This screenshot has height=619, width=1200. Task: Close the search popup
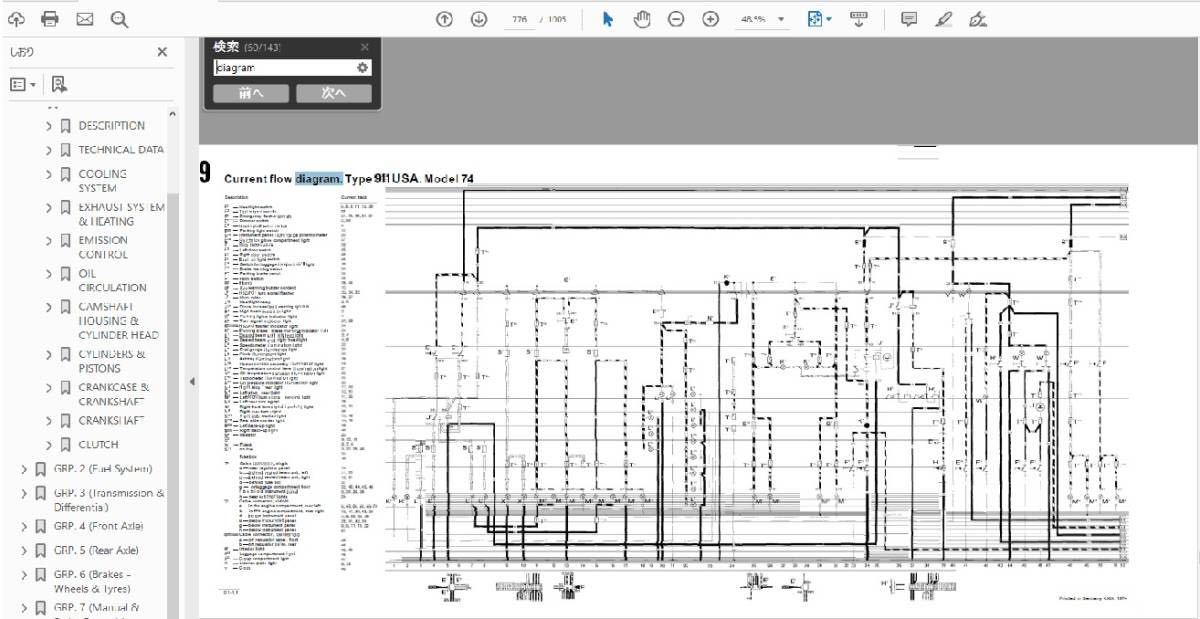364,47
